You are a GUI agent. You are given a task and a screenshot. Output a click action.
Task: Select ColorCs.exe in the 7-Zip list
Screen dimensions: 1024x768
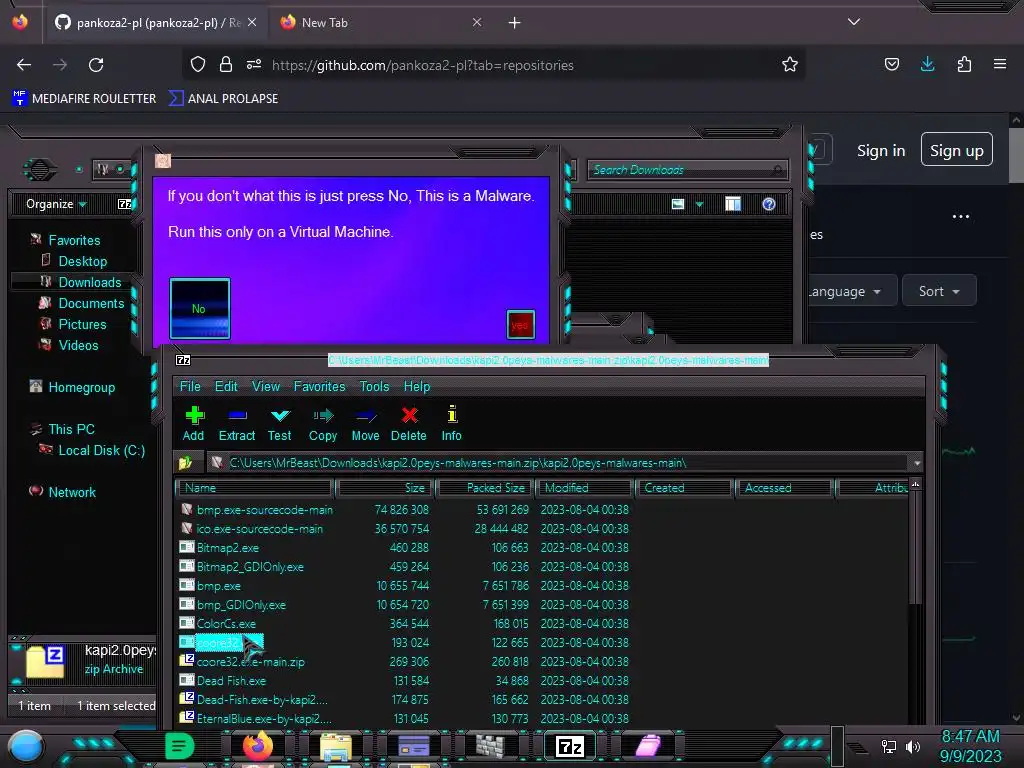[x=226, y=623]
